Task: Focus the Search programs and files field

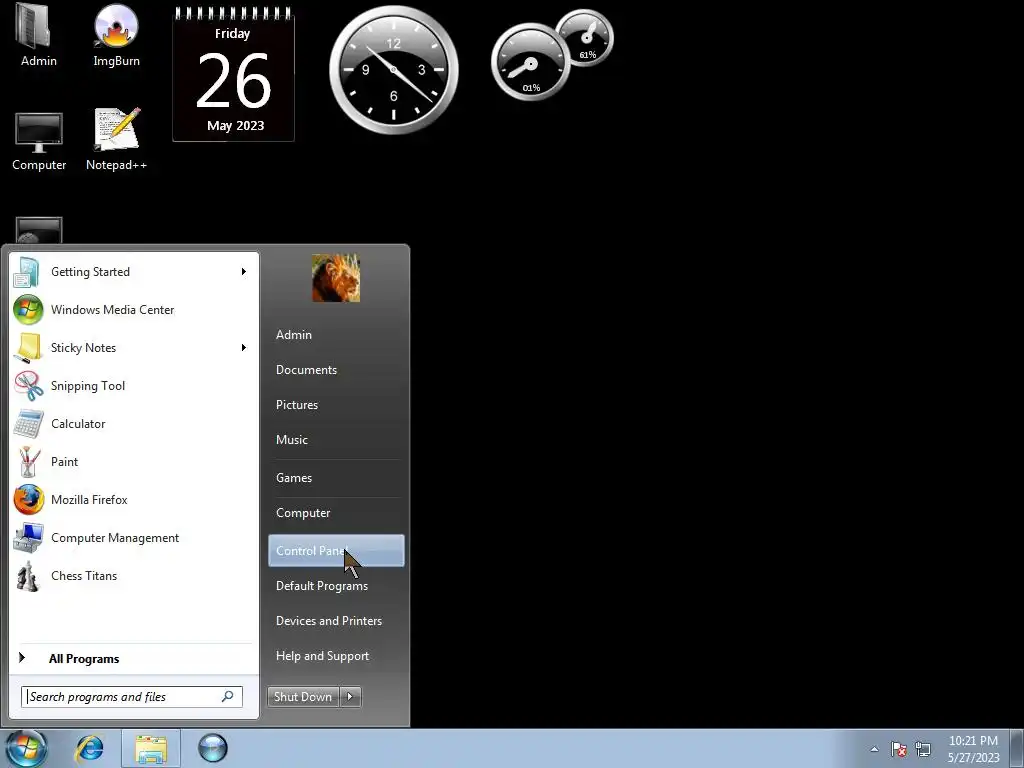Action: (132, 697)
